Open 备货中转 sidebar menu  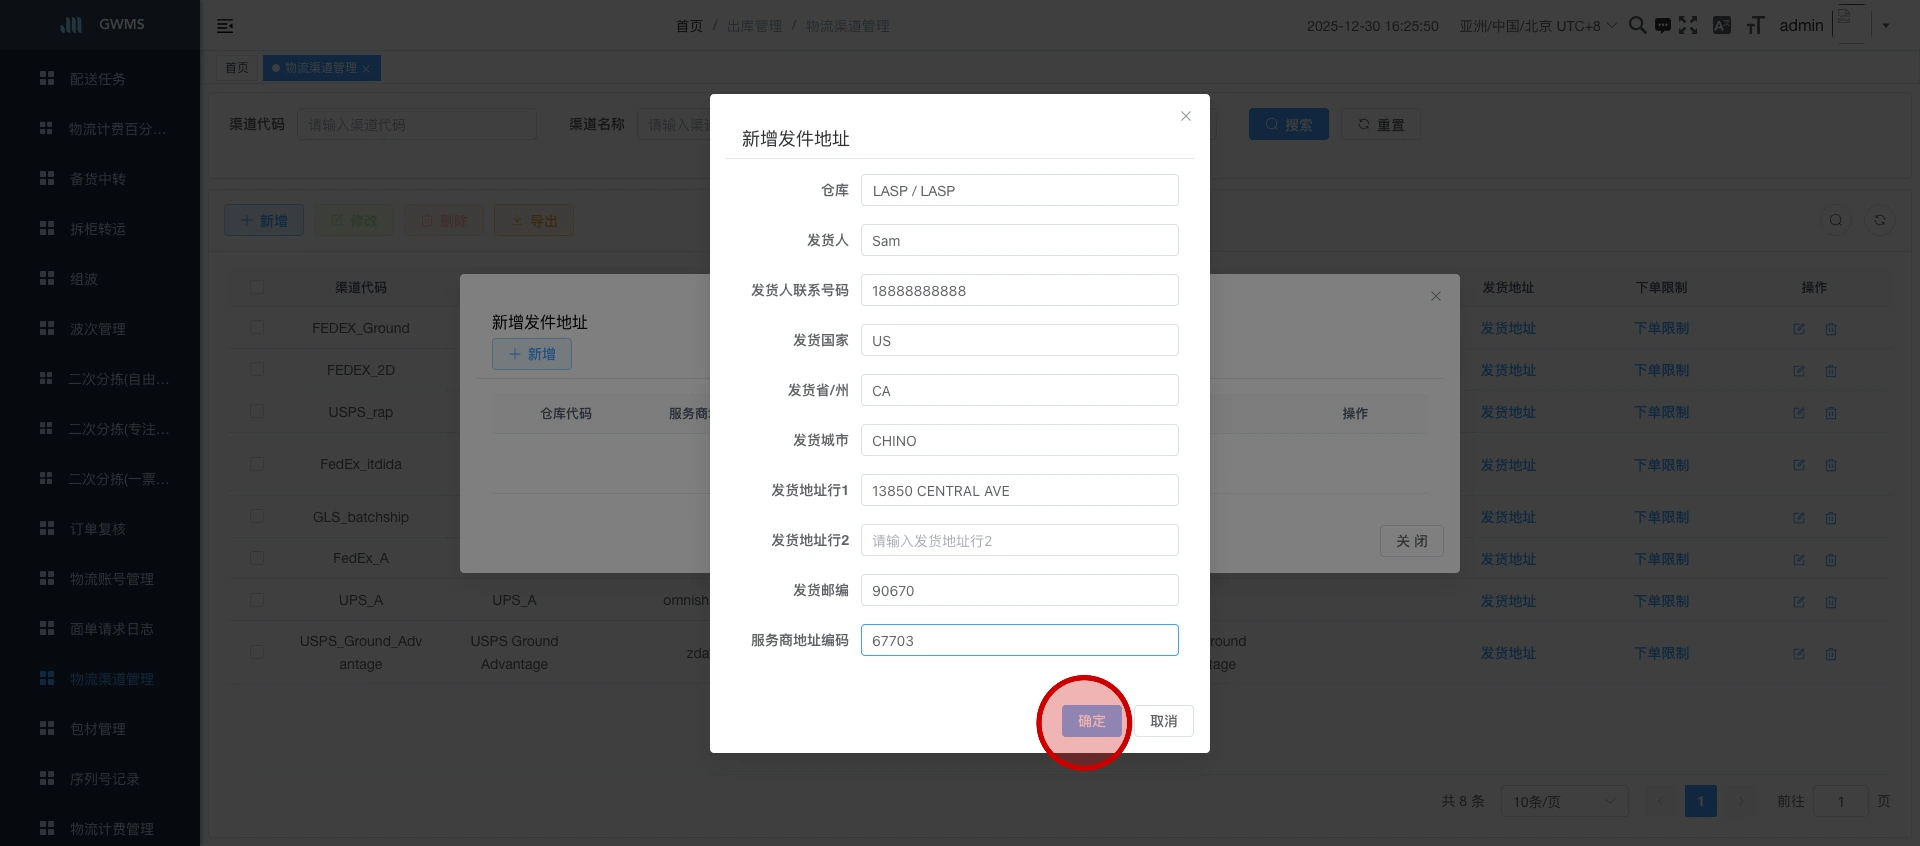pos(100,178)
